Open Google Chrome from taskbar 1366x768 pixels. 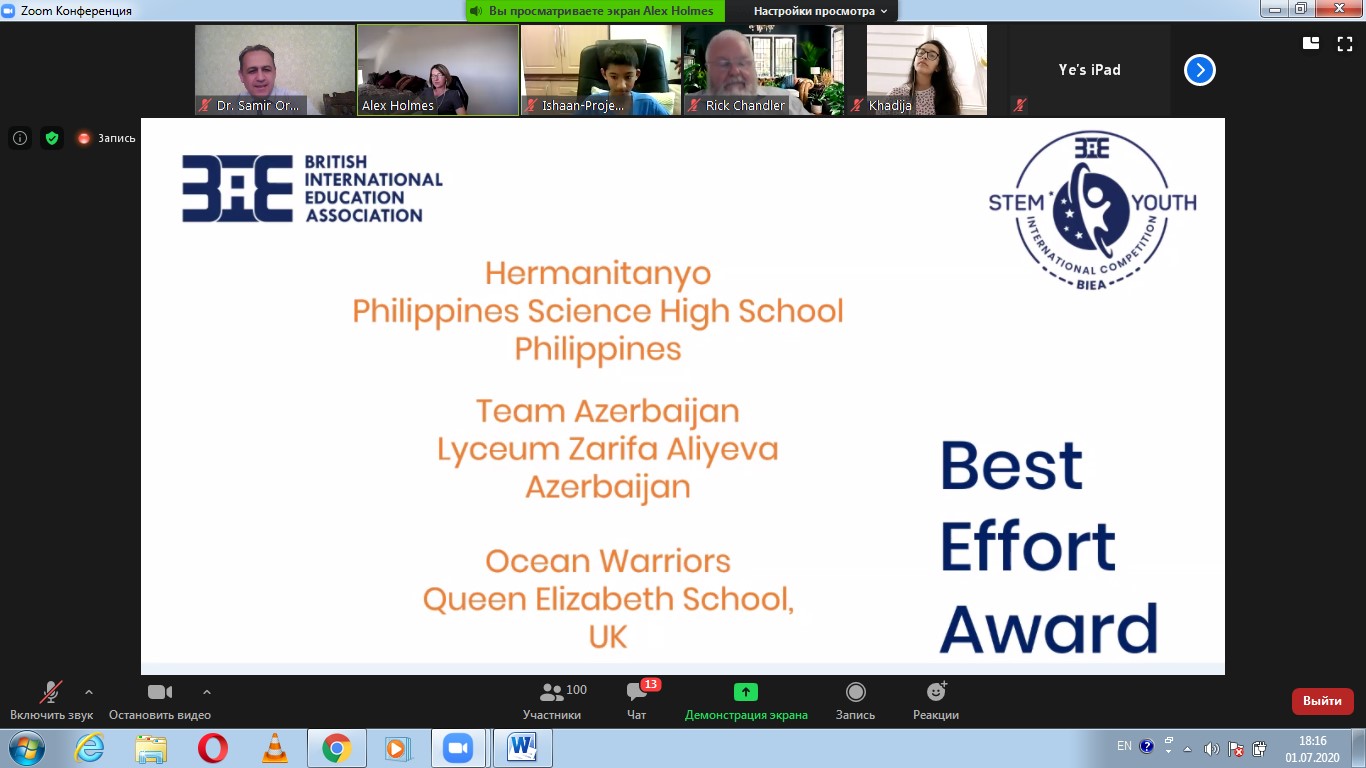[x=336, y=748]
